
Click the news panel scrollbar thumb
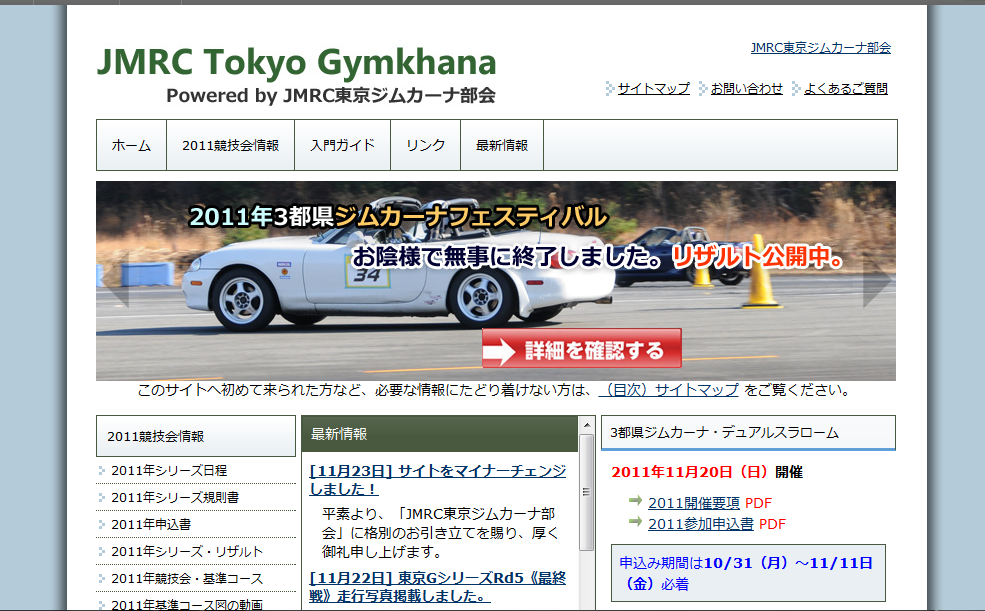587,492
